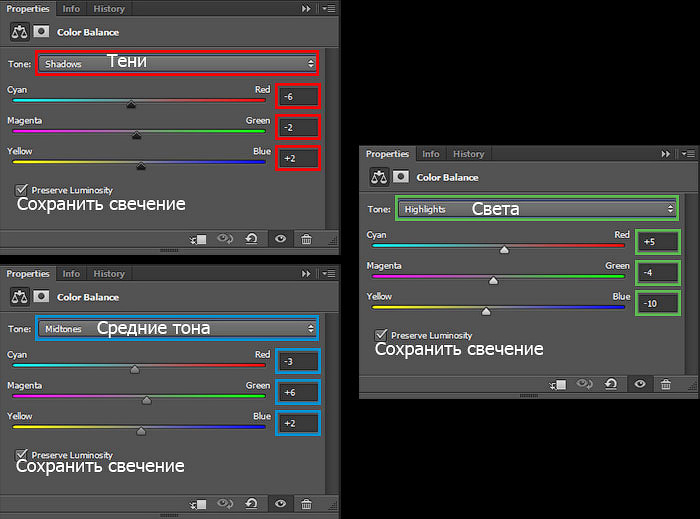Collapse Midtones panel with double-arrow icon
700x519 pixels.
point(306,274)
